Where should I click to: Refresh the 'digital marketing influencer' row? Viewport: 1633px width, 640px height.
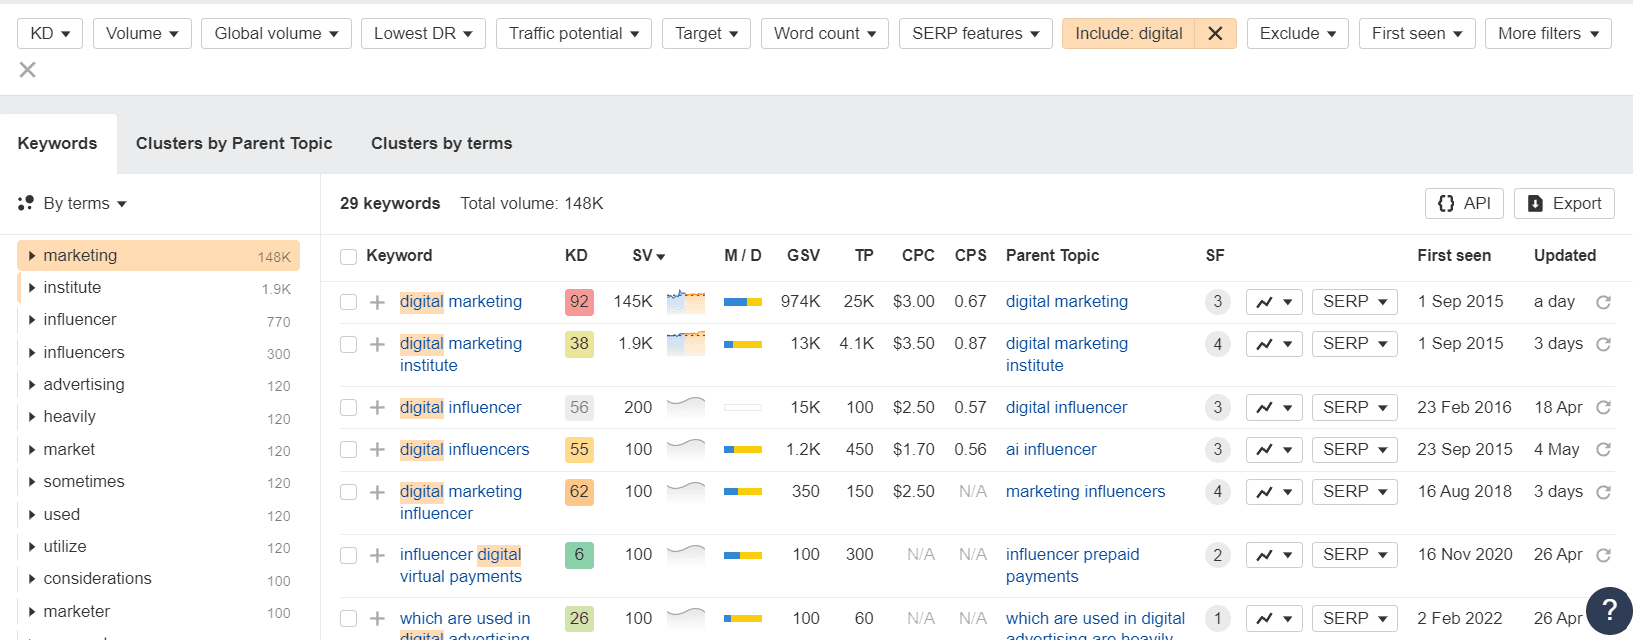pyautogui.click(x=1603, y=492)
